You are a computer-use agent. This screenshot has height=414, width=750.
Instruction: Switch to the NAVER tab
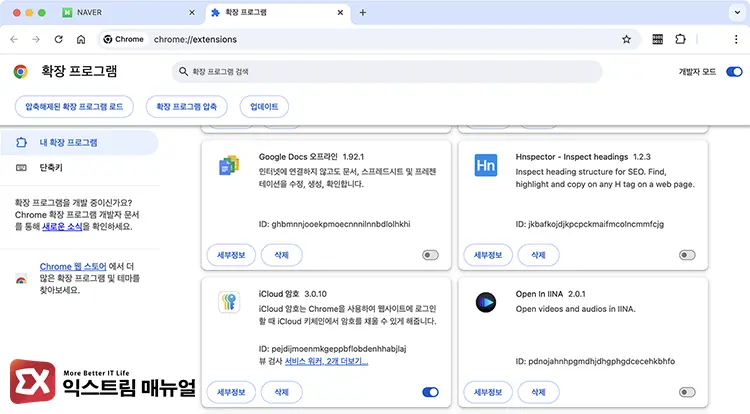click(127, 12)
